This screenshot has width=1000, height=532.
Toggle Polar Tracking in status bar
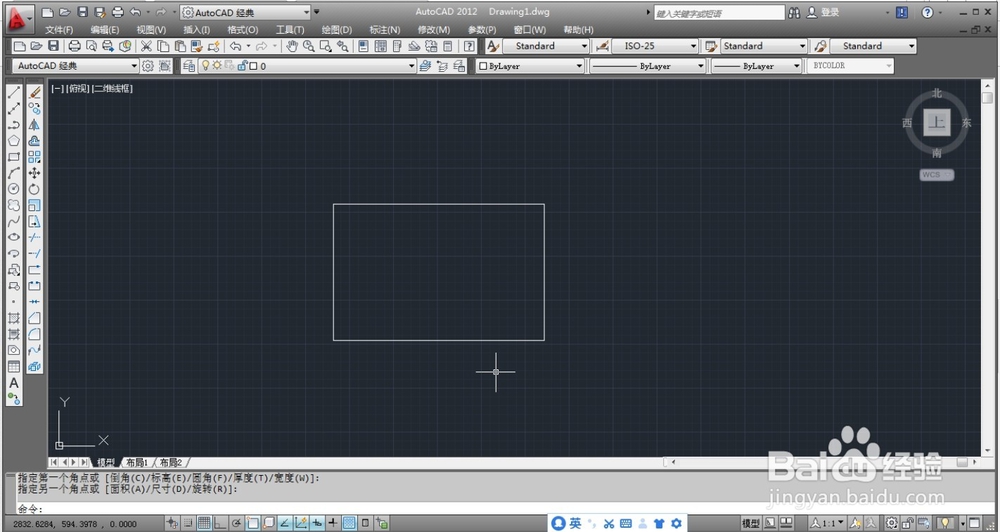(237, 524)
